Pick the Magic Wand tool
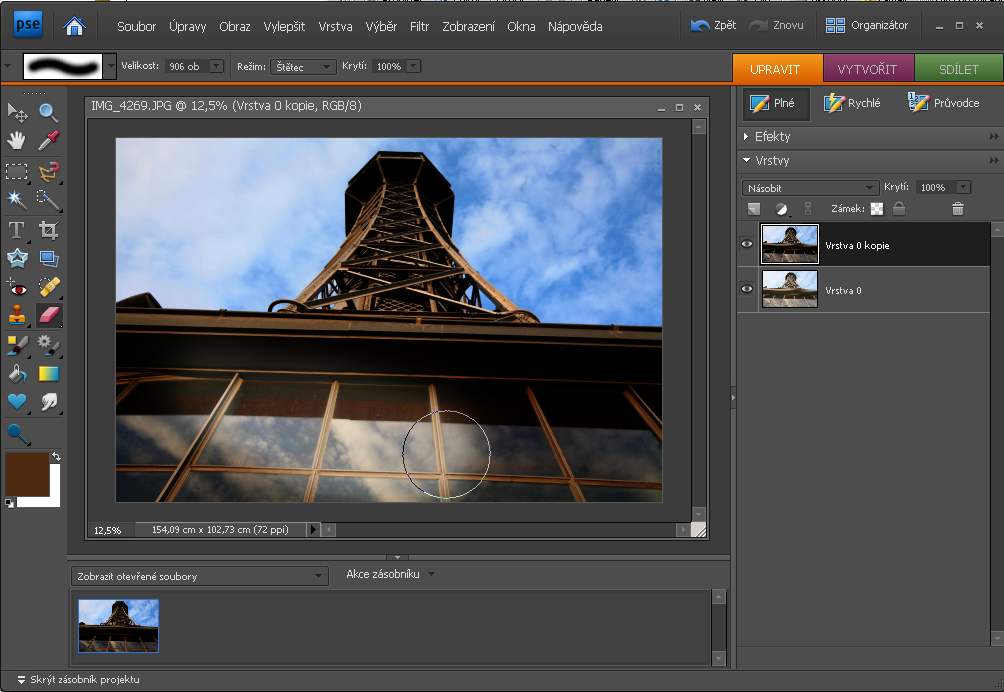The image size is (1004, 692). click(x=17, y=200)
